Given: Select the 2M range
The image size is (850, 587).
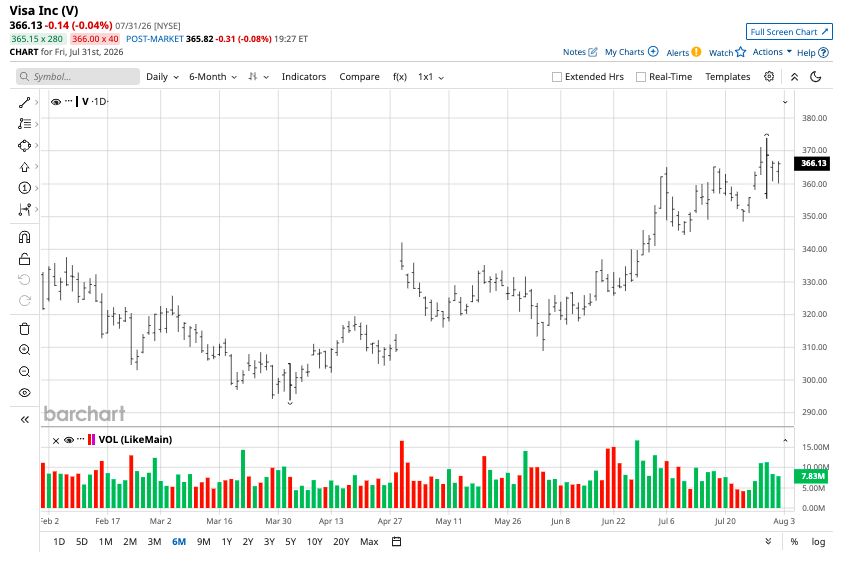Looking at the screenshot, I should click(x=130, y=542).
